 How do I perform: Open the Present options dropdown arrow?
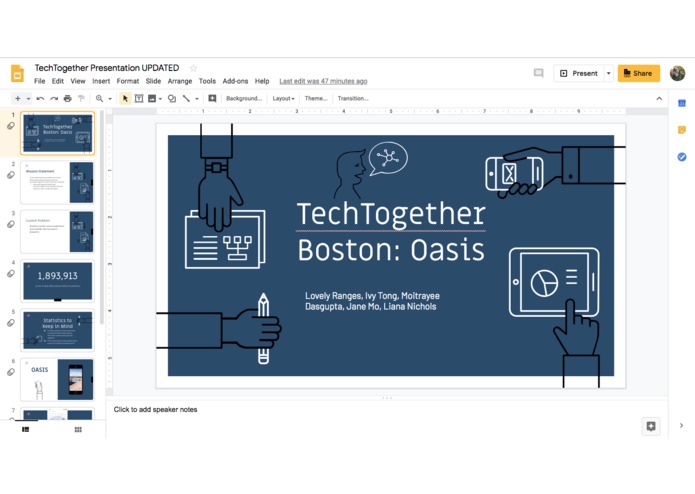click(x=609, y=74)
